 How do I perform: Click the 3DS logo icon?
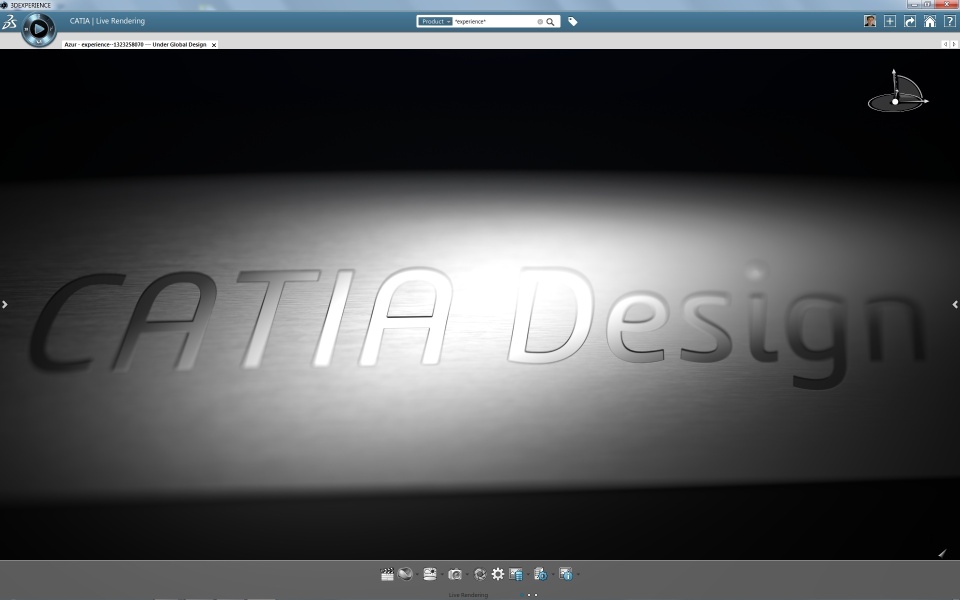9,23
